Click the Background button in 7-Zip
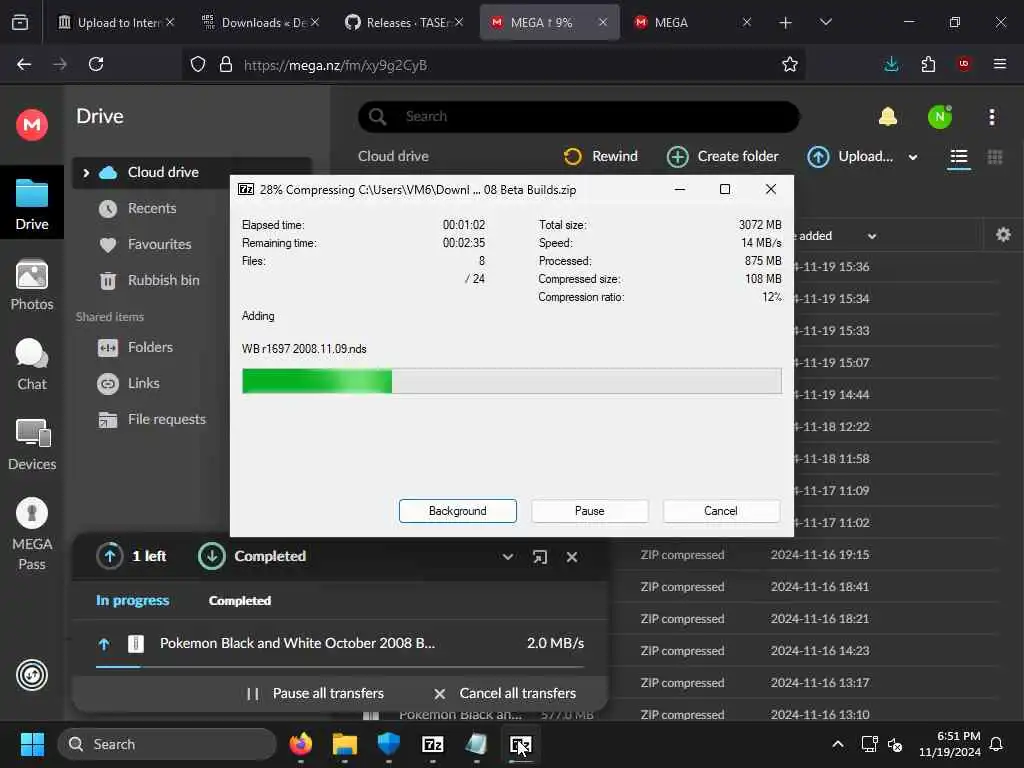Viewport: 1024px width, 768px height. coord(457,511)
